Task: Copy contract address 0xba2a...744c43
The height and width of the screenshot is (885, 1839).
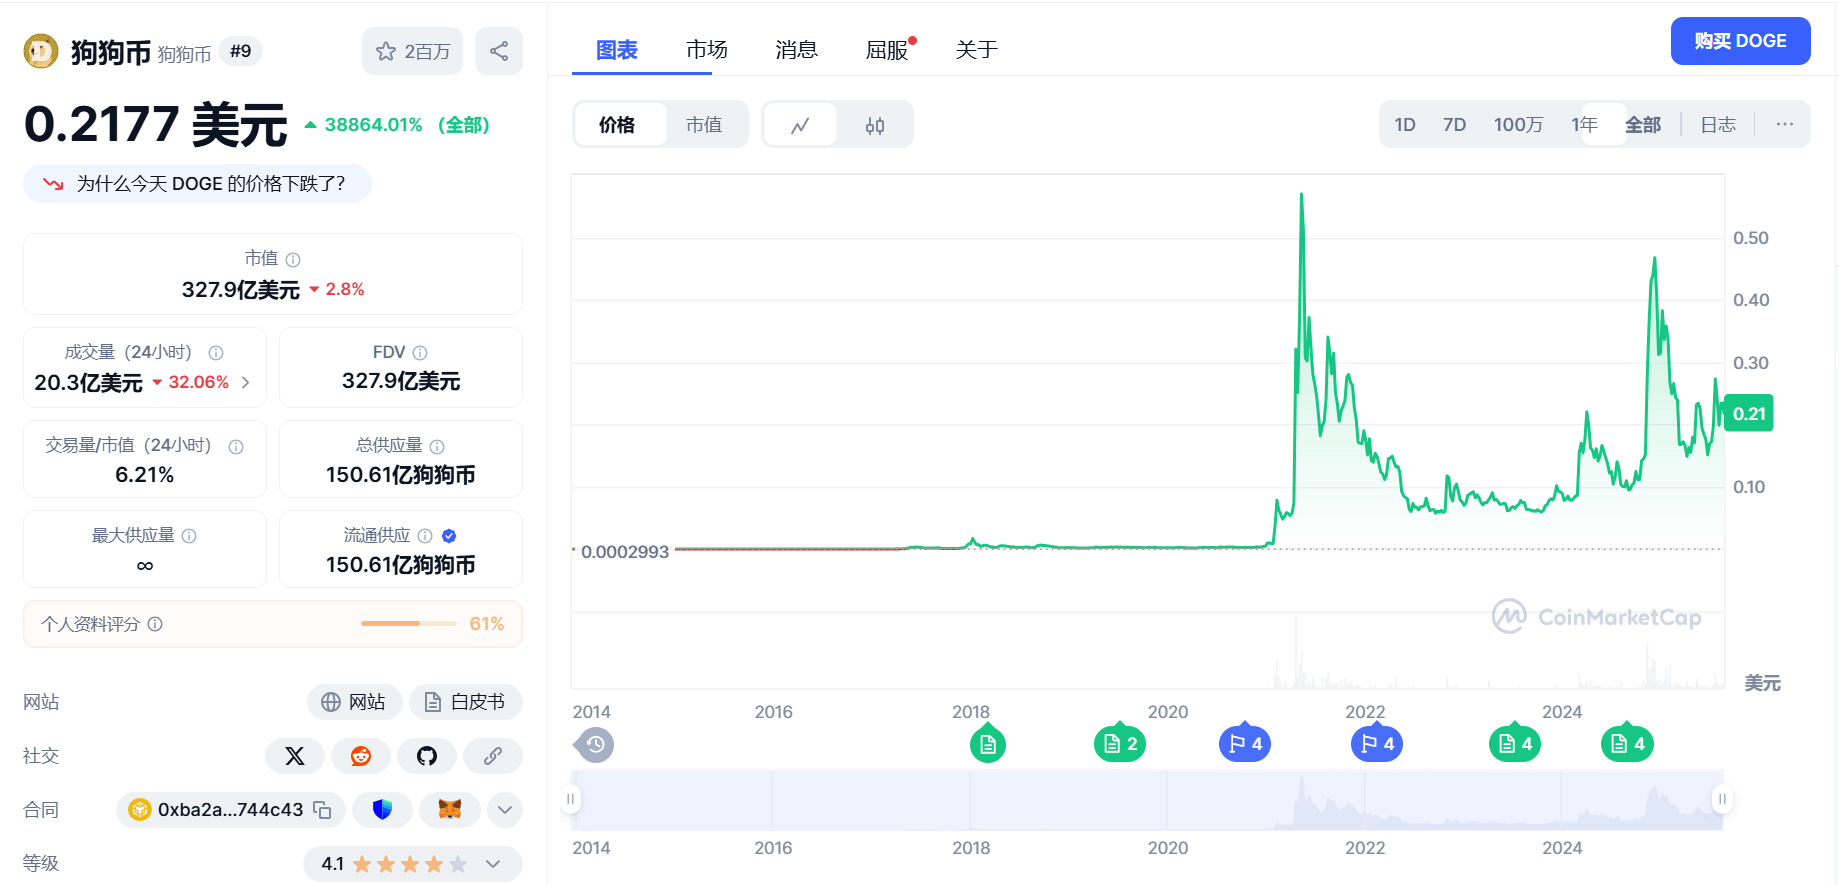Action: pyautogui.click(x=322, y=810)
